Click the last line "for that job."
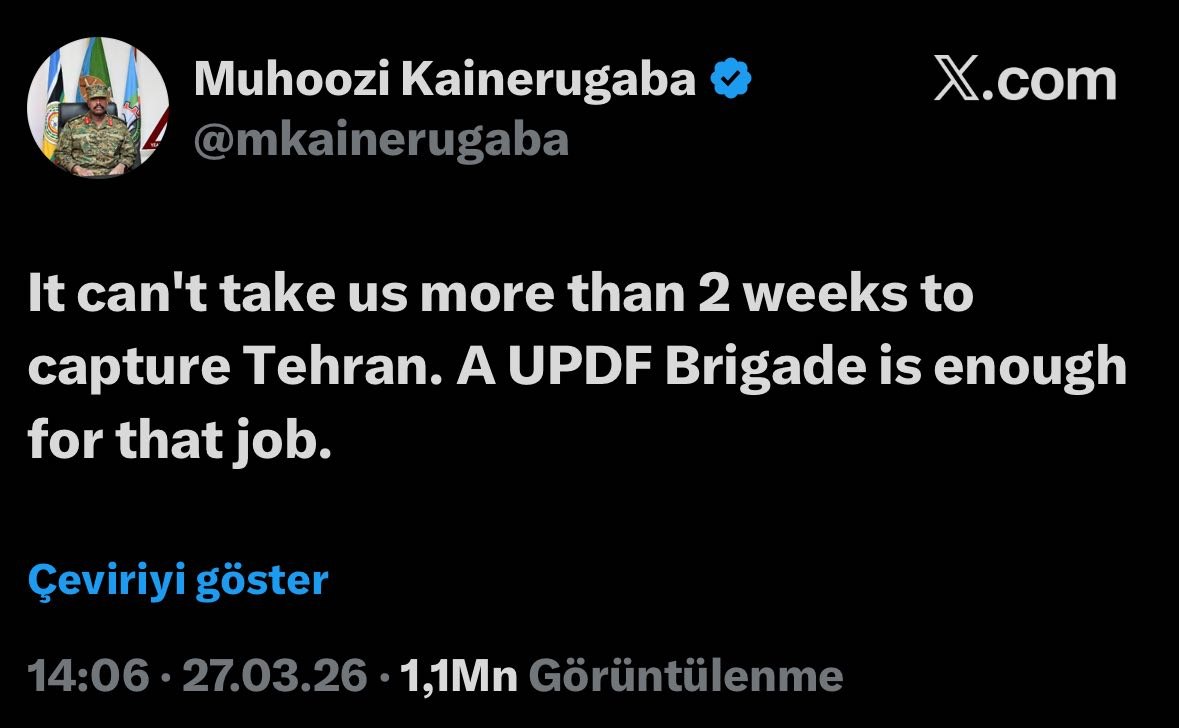1179x728 pixels. (x=178, y=440)
